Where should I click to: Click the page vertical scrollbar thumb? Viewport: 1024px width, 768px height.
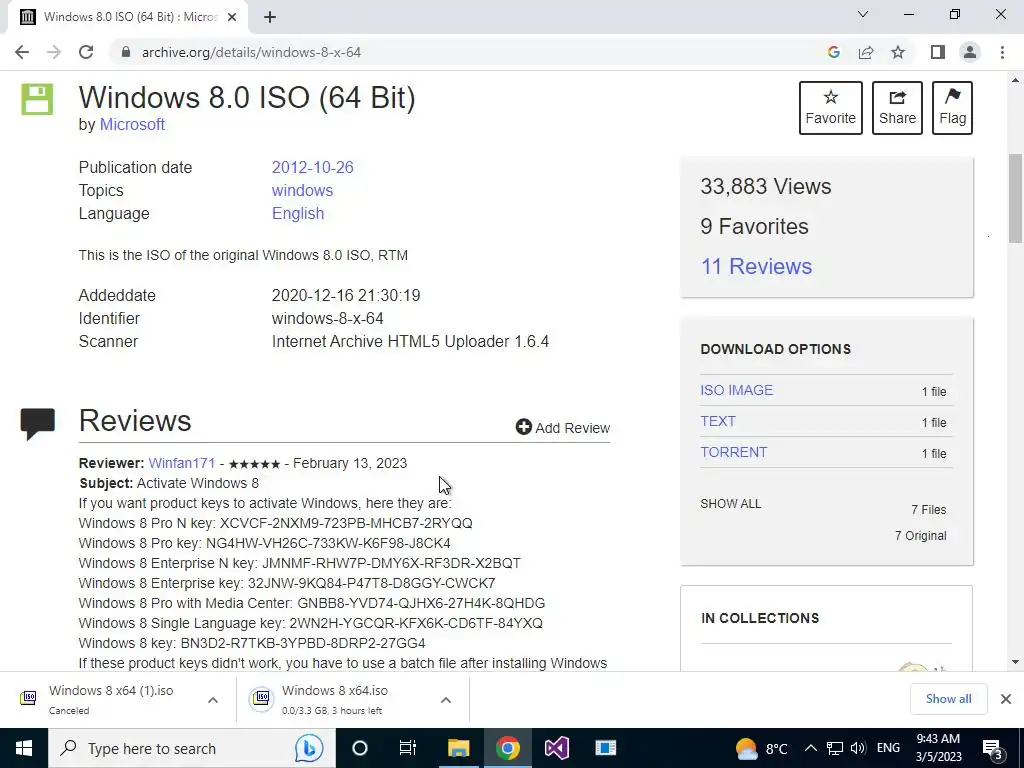click(1015, 199)
